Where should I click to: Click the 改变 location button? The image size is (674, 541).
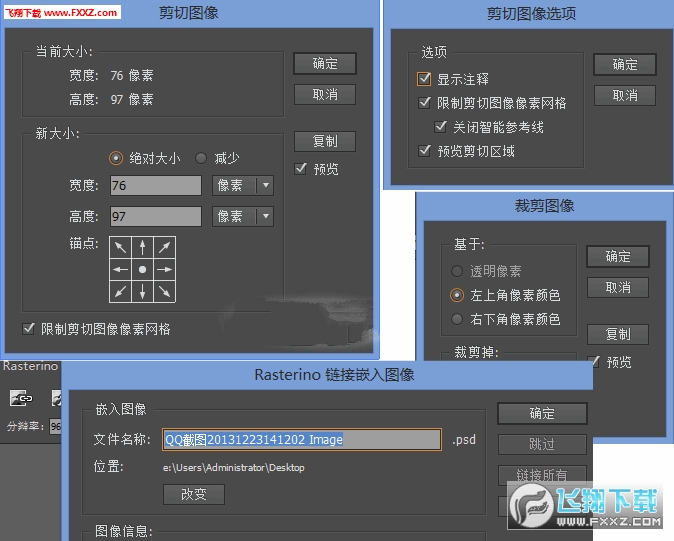coord(194,494)
